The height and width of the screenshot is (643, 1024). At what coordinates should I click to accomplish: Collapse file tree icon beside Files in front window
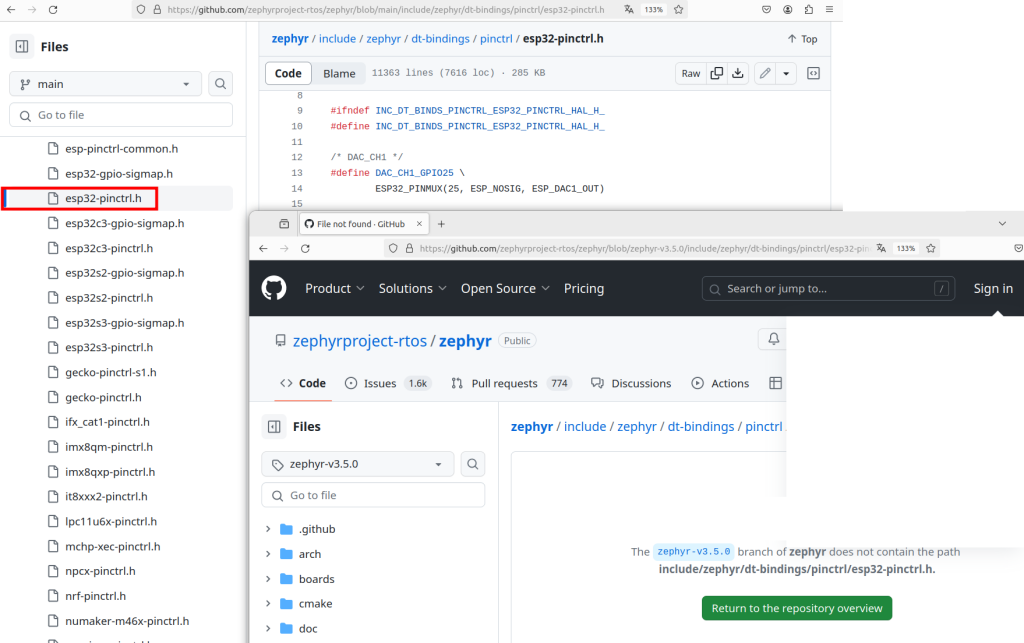[274, 426]
